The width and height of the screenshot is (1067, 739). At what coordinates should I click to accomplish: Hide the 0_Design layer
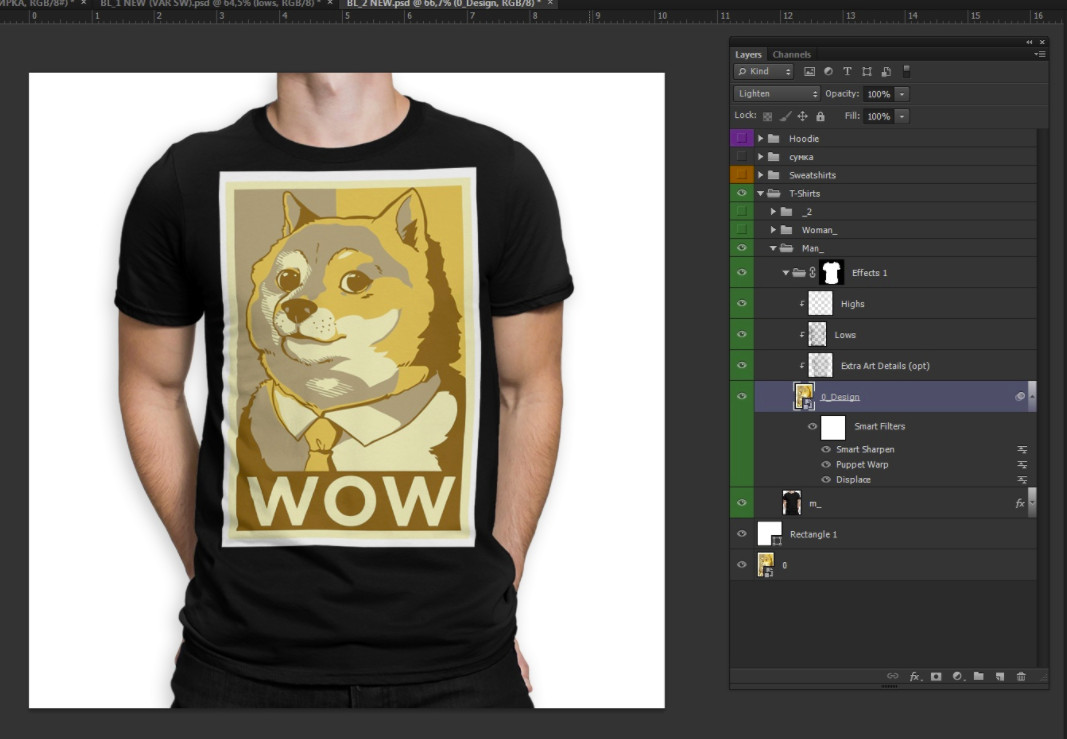(x=742, y=396)
